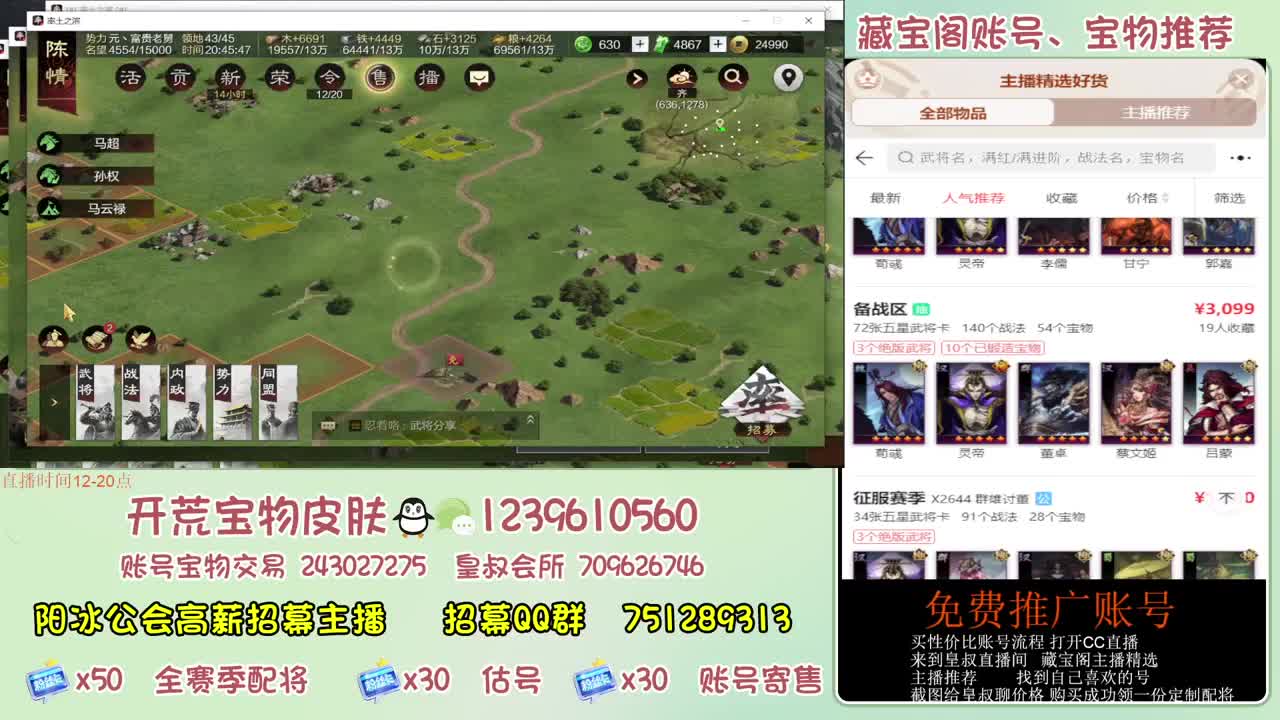The height and width of the screenshot is (720, 1280).
Task: Sort listings by 收藏
Action: click(x=1061, y=198)
